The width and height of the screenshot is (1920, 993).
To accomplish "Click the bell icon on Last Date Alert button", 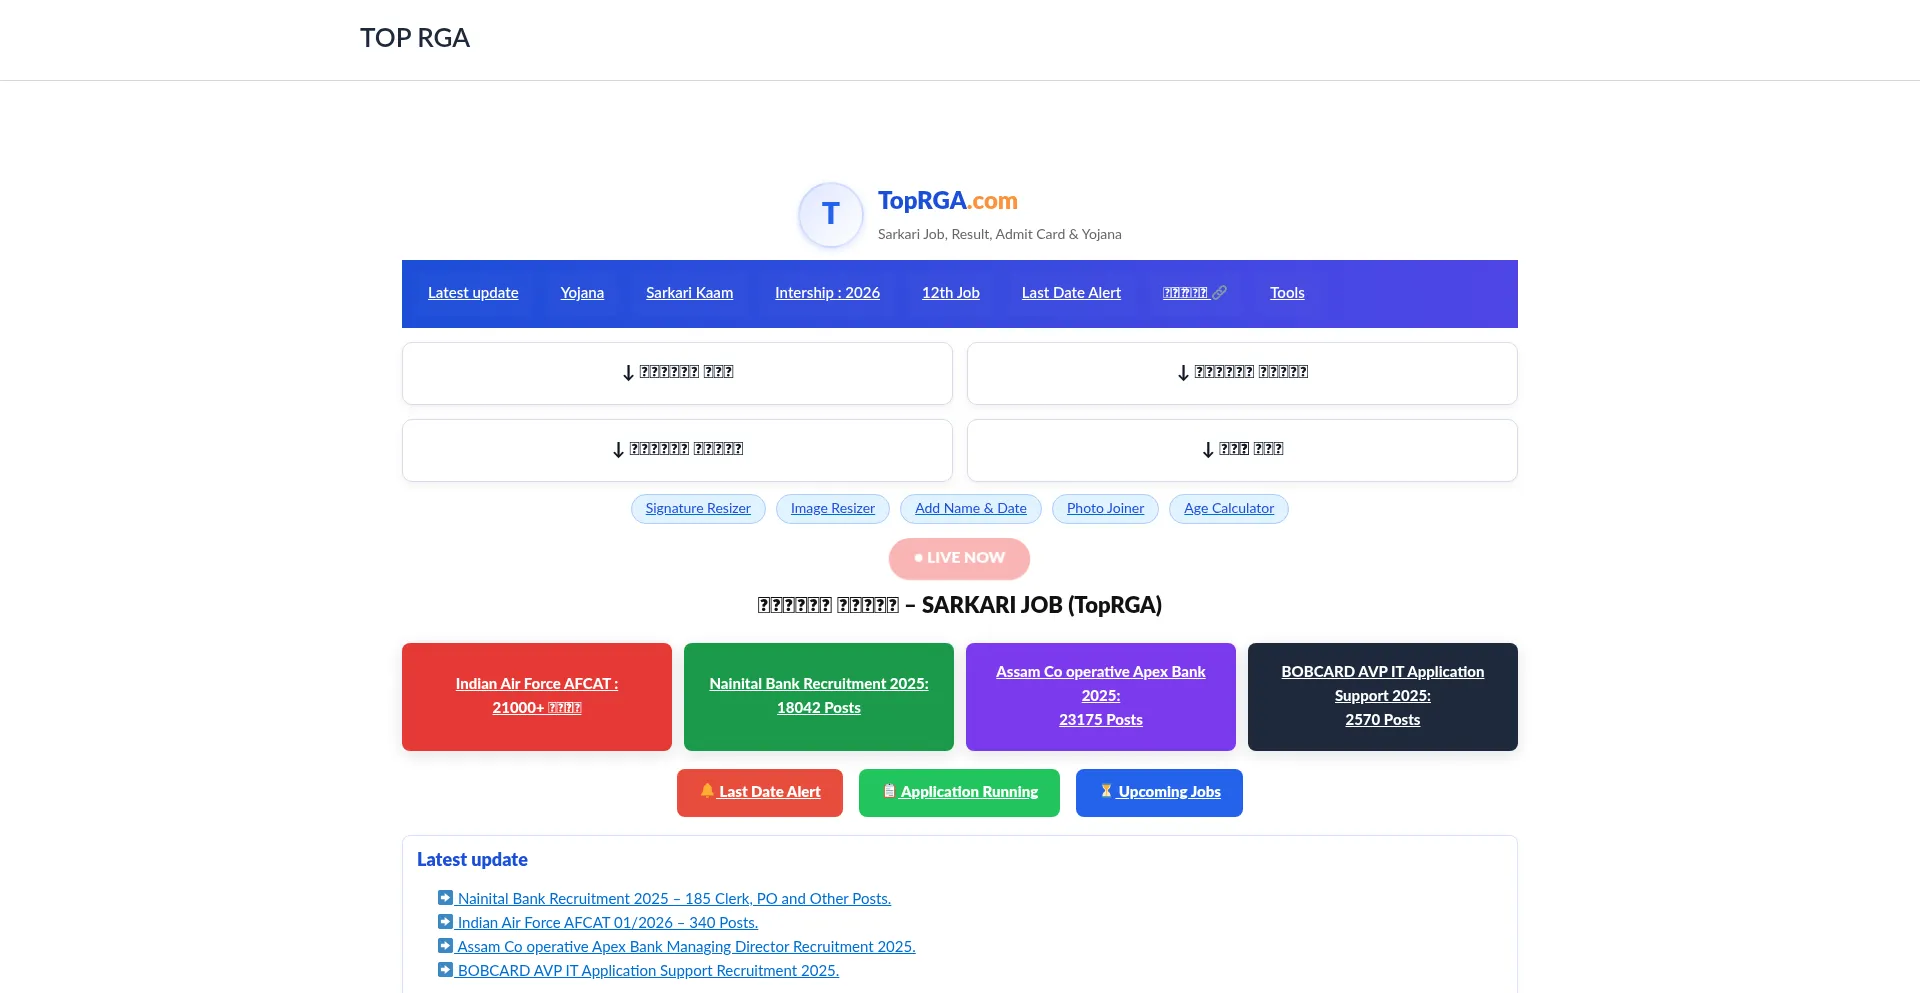I will tap(709, 791).
